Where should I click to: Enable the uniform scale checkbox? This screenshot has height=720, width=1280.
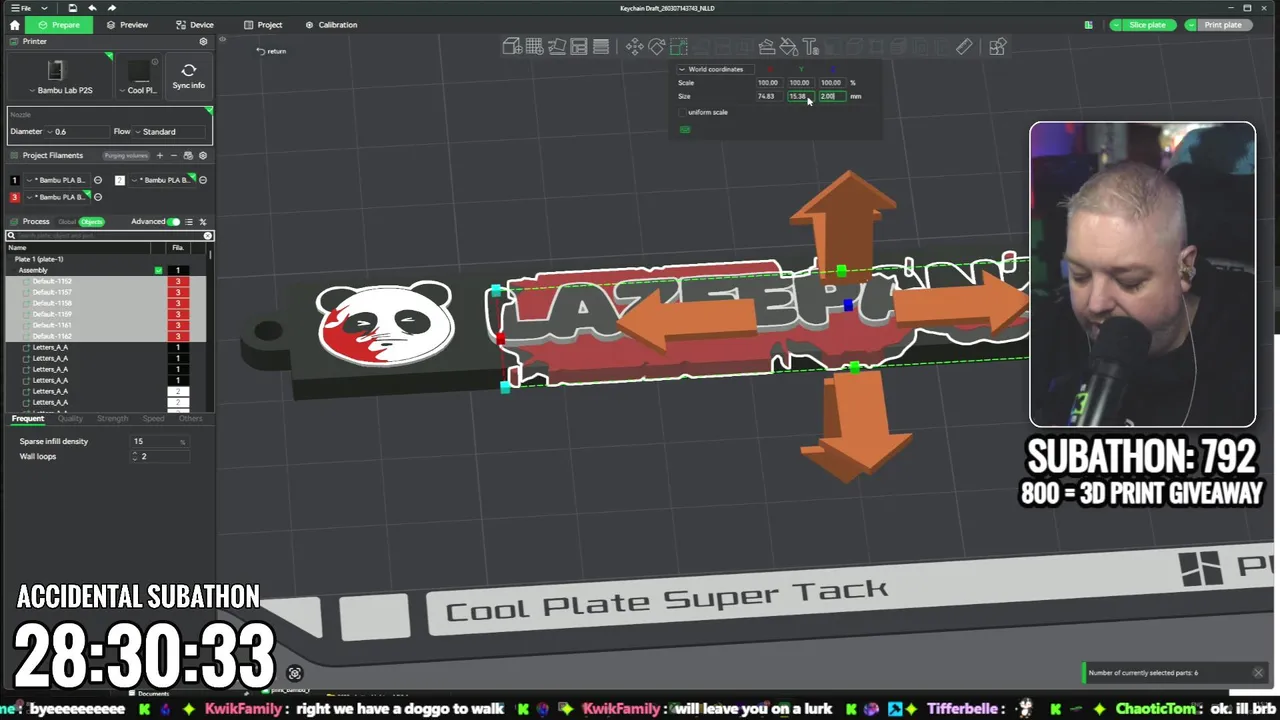point(683,112)
